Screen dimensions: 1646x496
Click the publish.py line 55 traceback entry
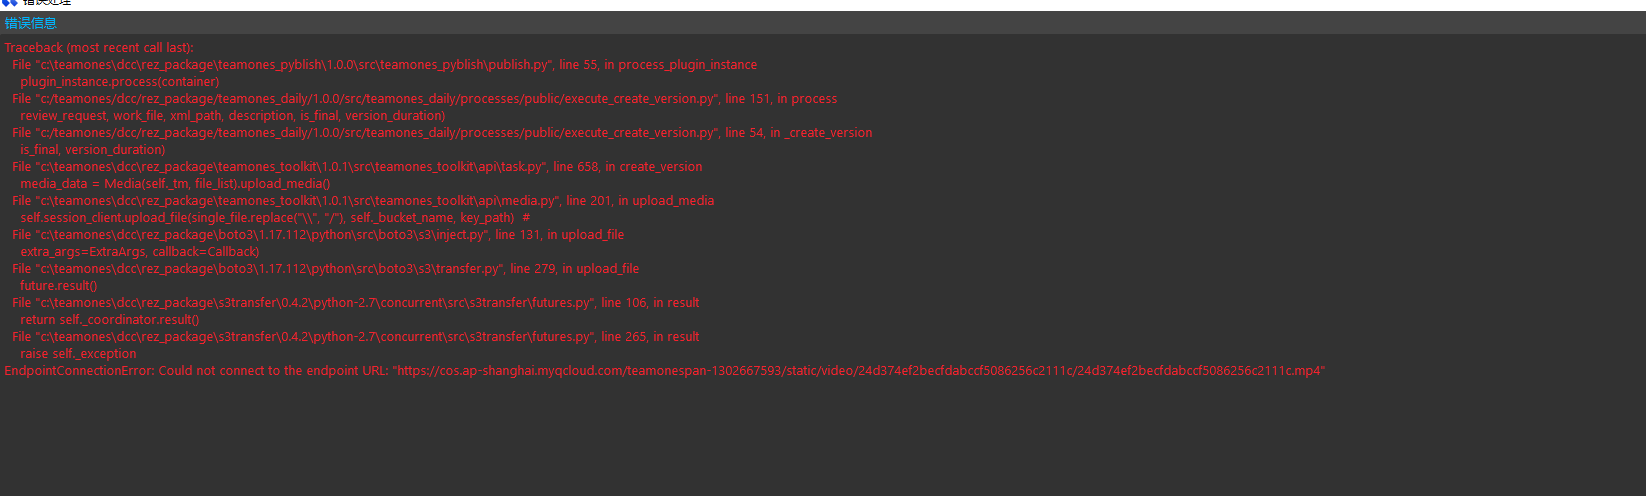pyautogui.click(x=384, y=65)
